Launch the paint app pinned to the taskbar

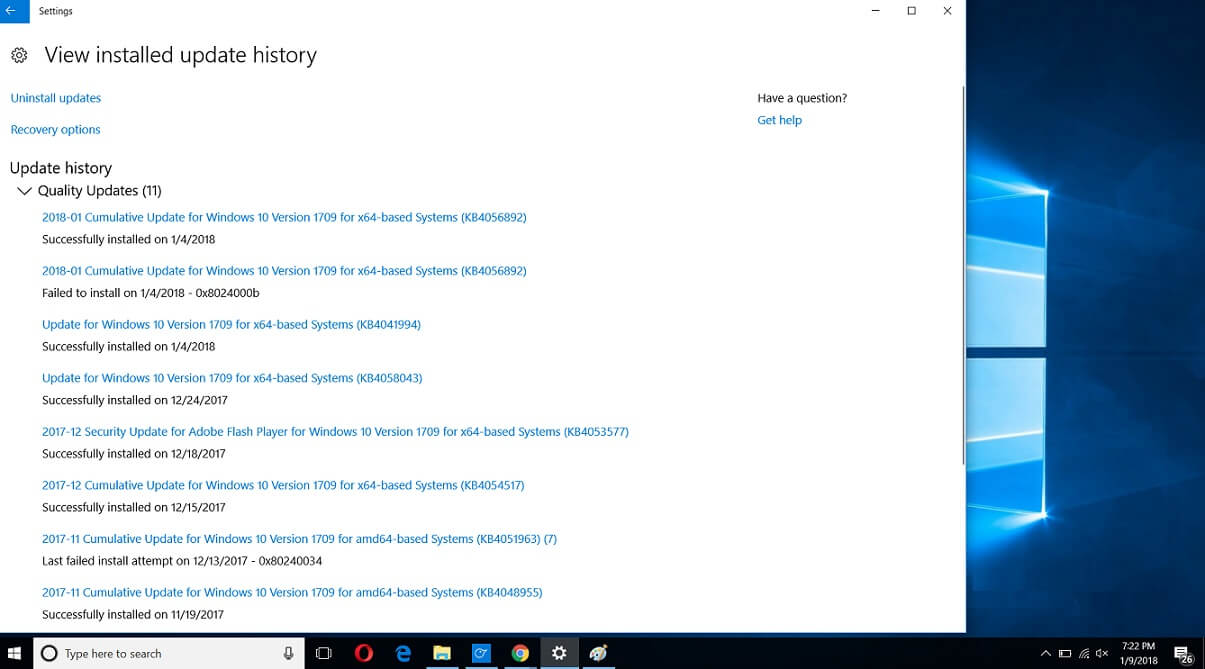coord(598,652)
